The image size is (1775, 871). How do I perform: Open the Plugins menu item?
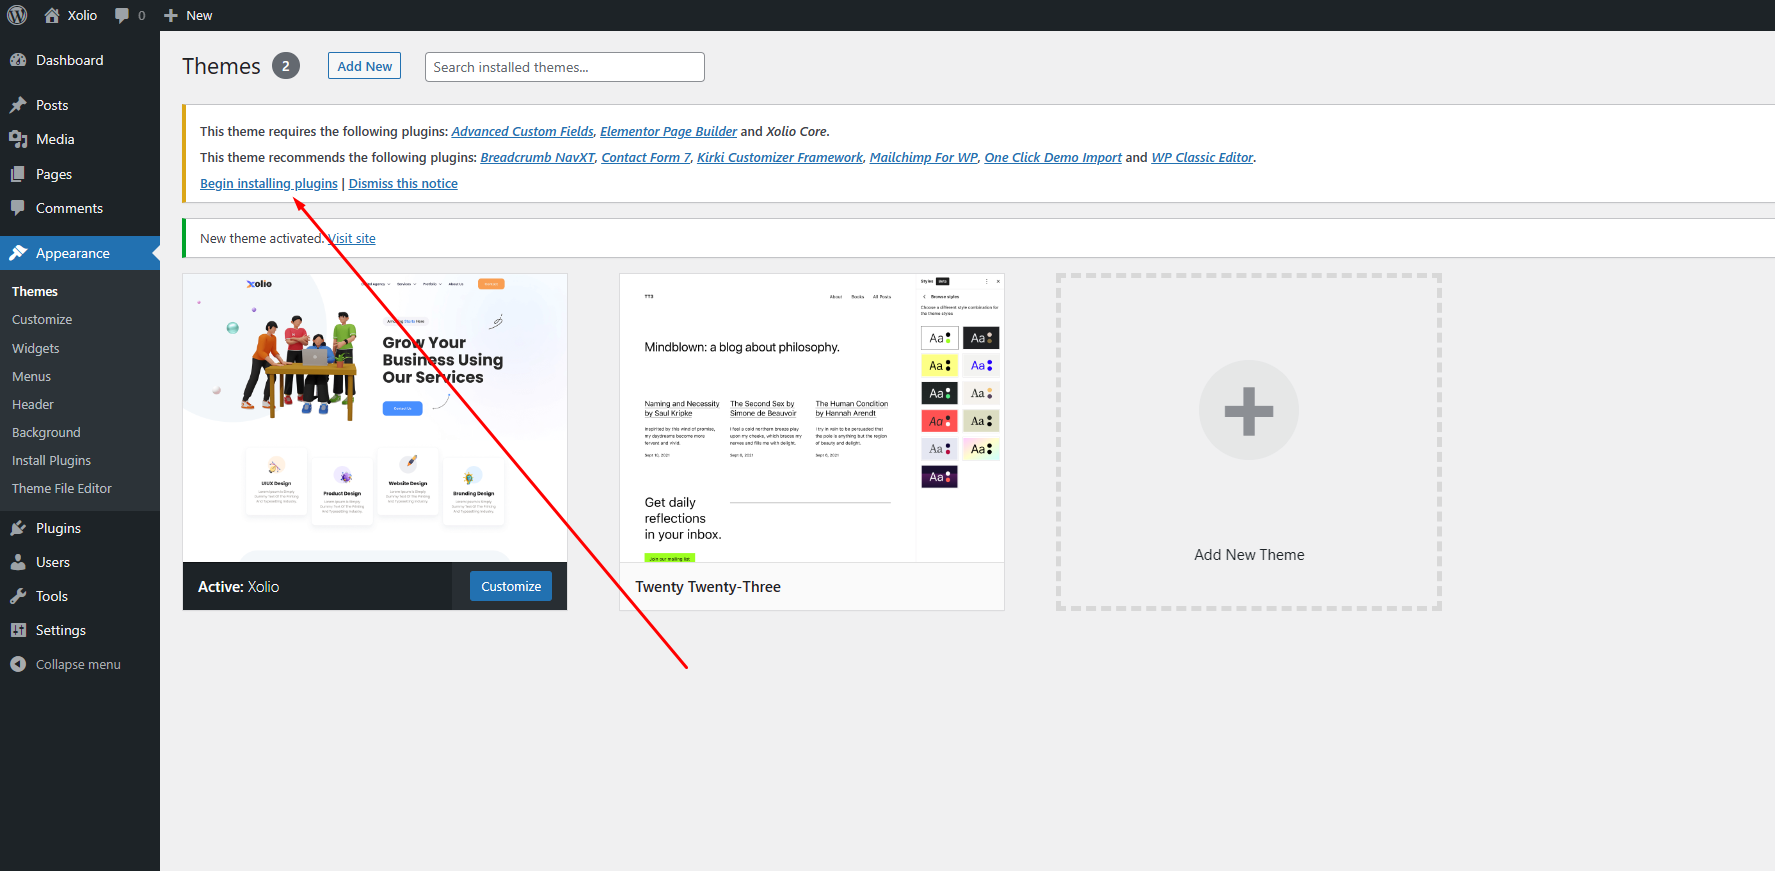[x=80, y=528]
